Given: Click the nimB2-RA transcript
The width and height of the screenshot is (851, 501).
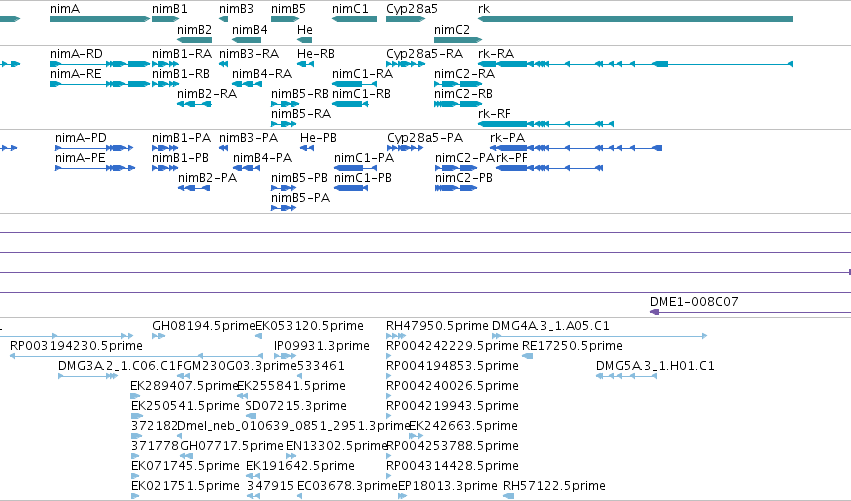Looking at the screenshot, I should [x=194, y=104].
